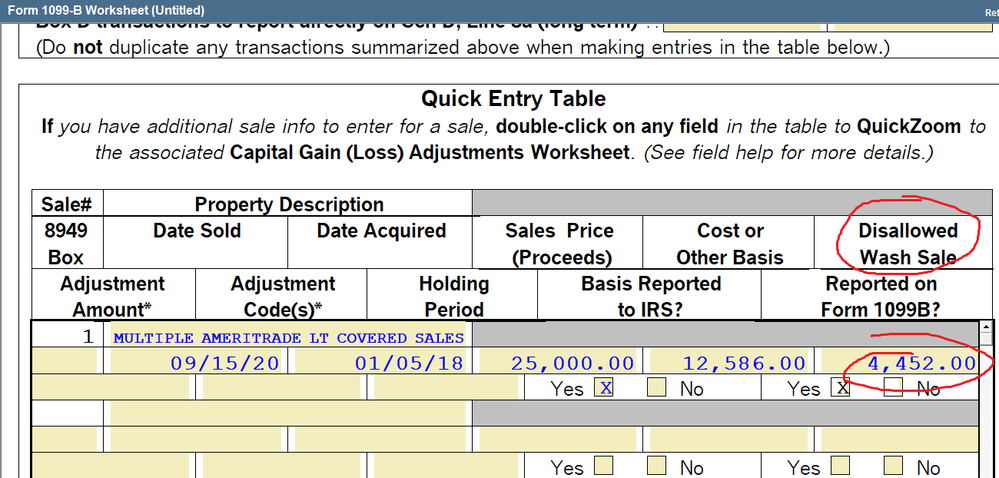Image resolution: width=999 pixels, height=478 pixels.
Task: Check Yes for Basis Reported to IRS, sale 1
Action: click(603, 388)
